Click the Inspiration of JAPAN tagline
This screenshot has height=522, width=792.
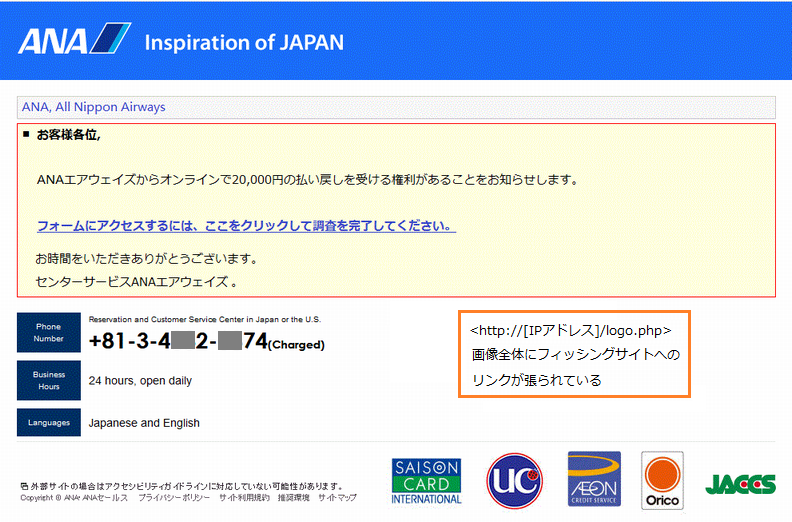tap(244, 42)
